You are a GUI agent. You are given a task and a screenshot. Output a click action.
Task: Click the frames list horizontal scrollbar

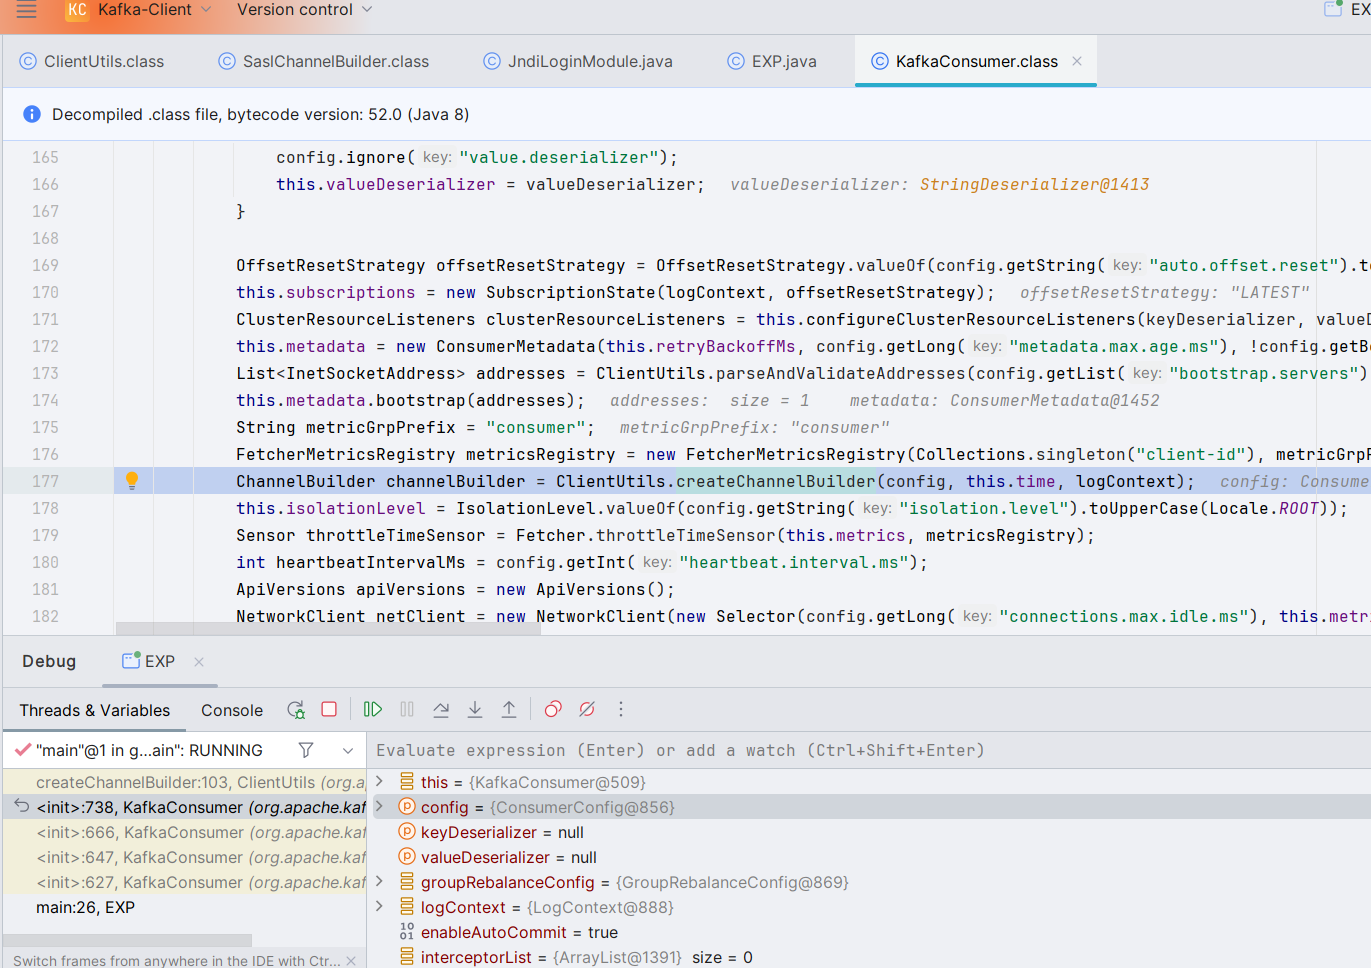click(x=126, y=940)
